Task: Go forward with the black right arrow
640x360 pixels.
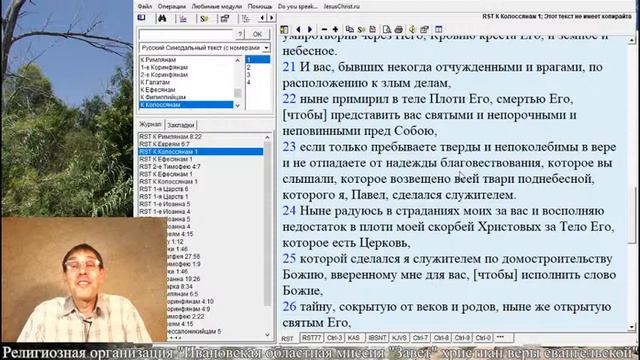Action: [310, 29]
